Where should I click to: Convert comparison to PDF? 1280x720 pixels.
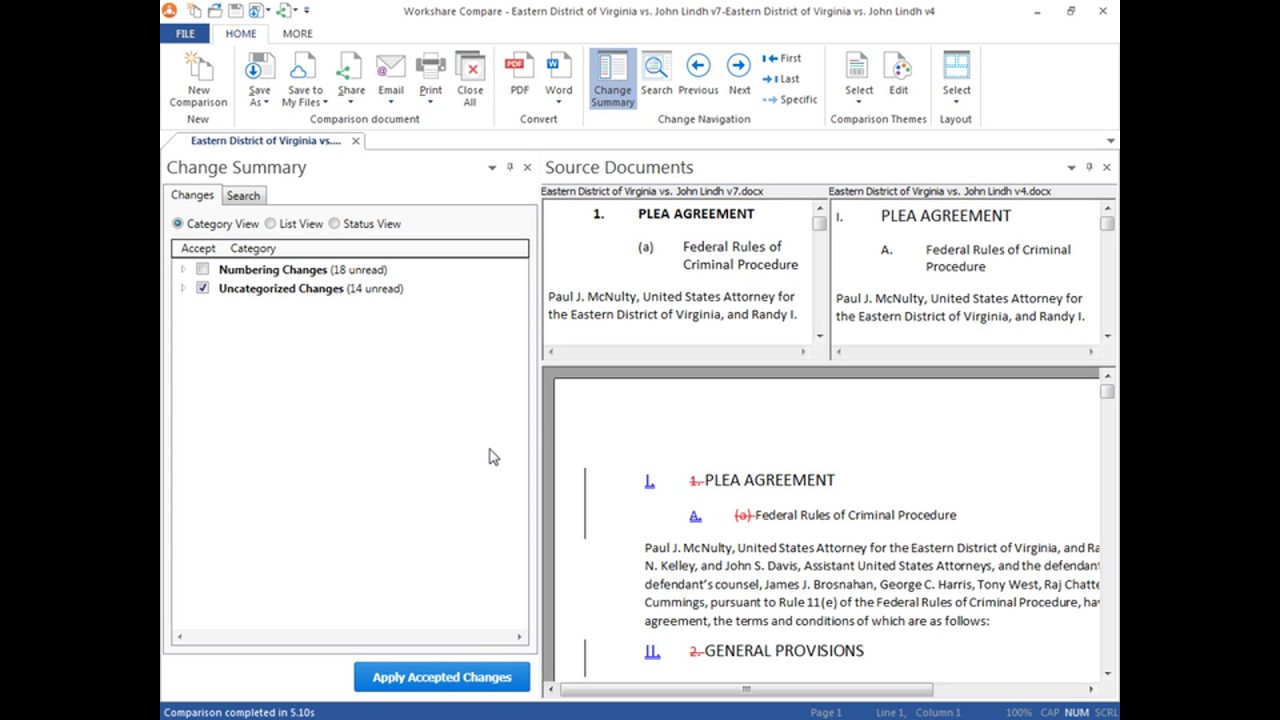520,75
